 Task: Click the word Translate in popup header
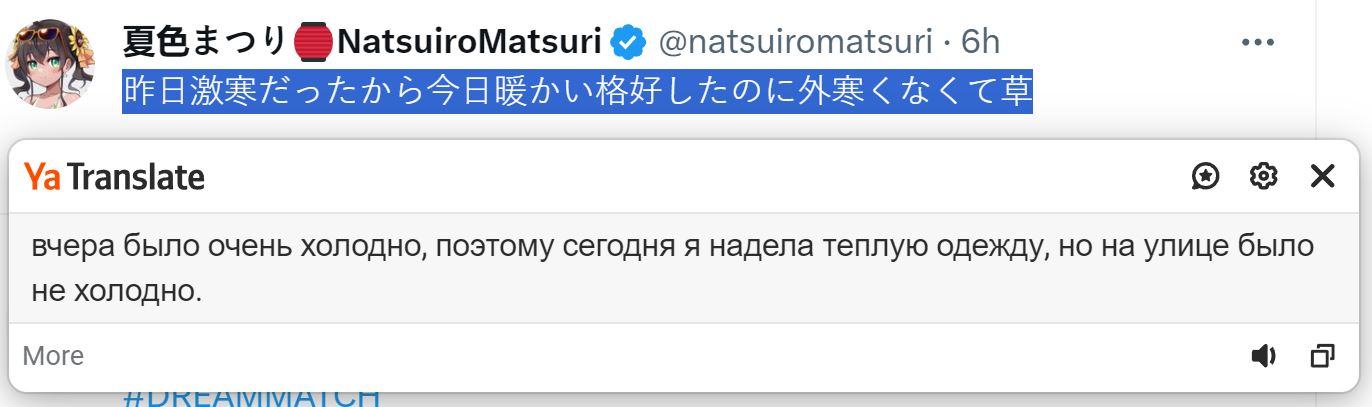[x=136, y=177]
